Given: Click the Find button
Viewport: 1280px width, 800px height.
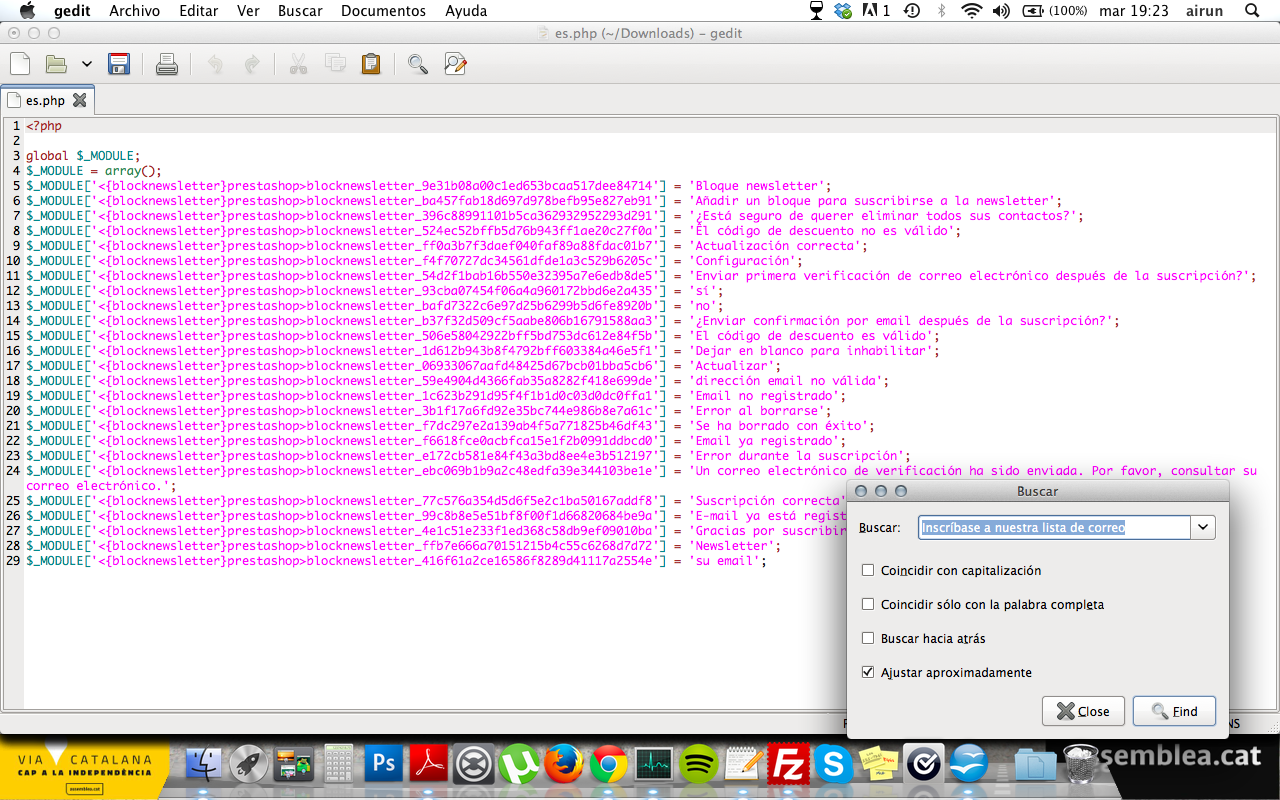Looking at the screenshot, I should click(1174, 711).
